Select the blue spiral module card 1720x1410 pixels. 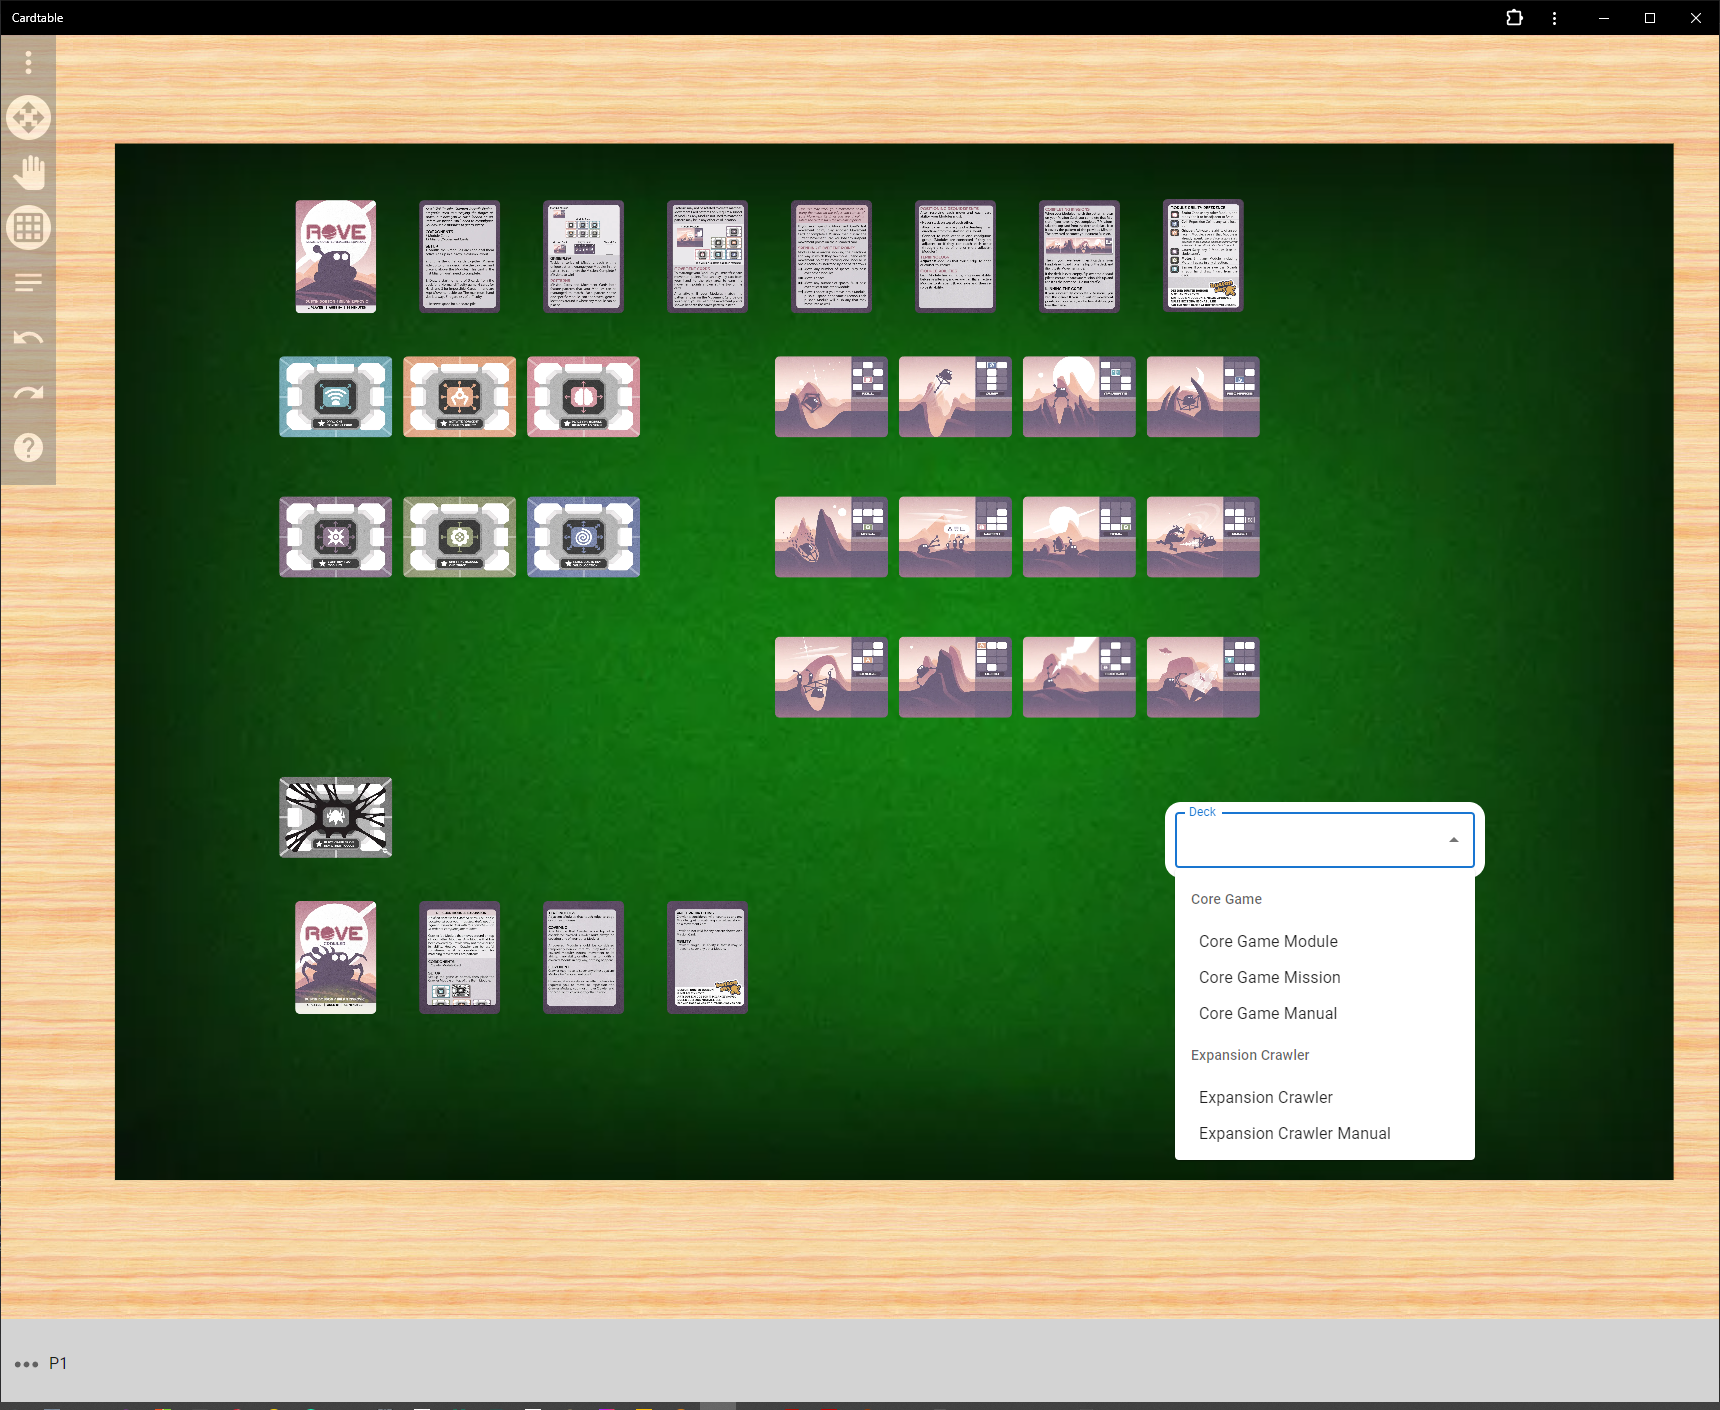click(584, 537)
